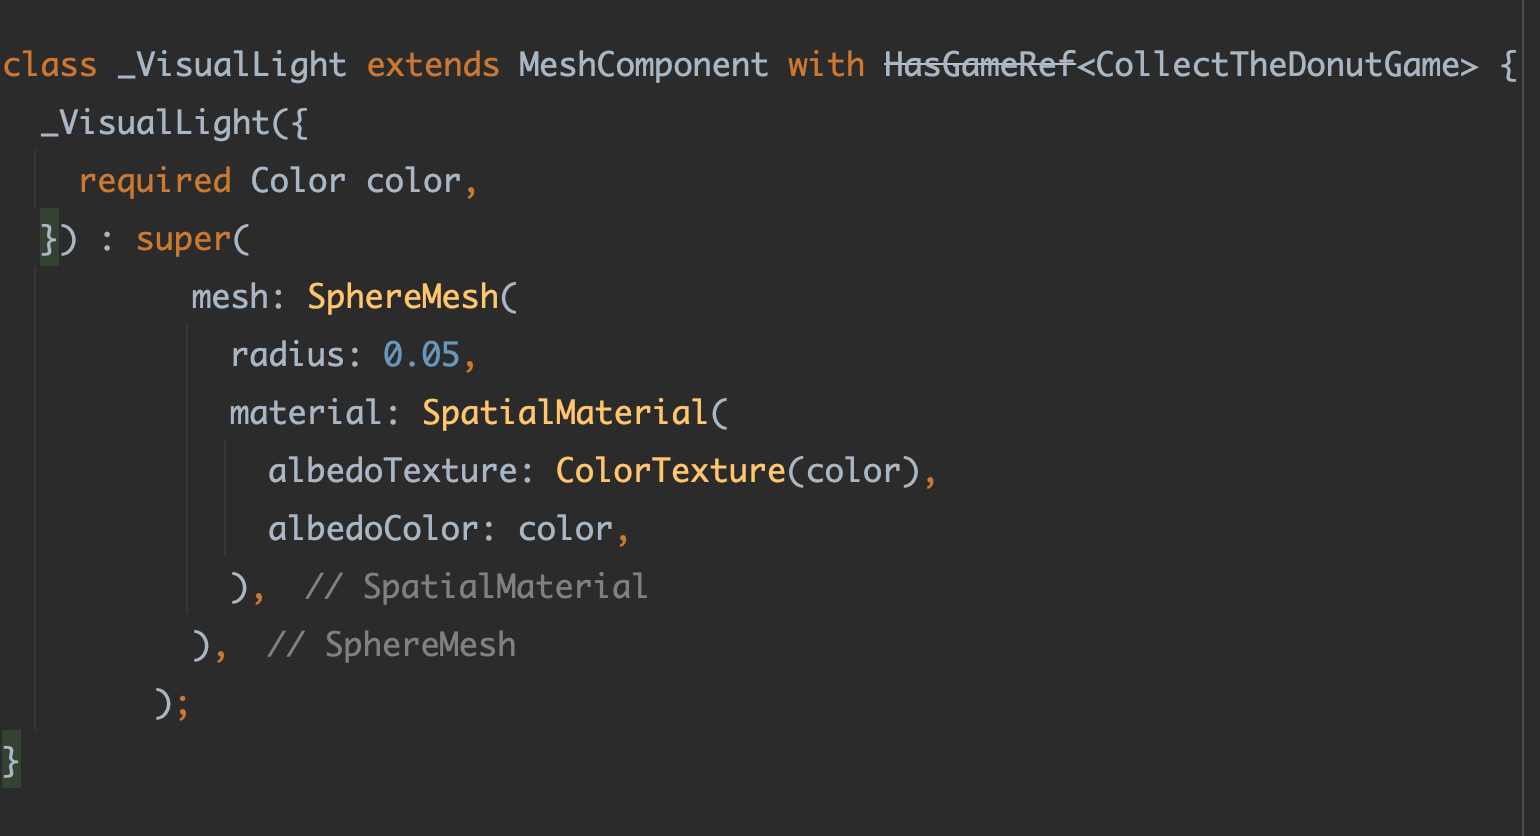
Task: Click the MeshComponent superclass name
Action: point(643,66)
